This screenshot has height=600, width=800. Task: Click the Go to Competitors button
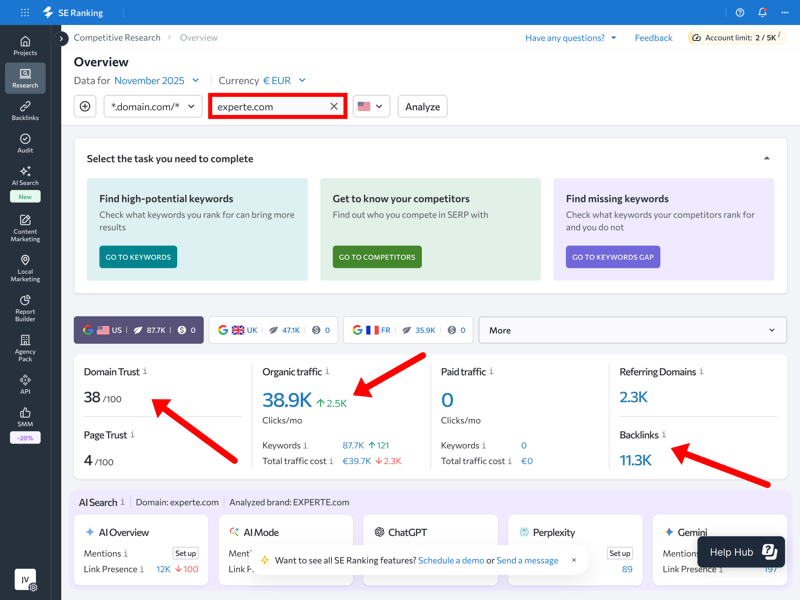(377, 257)
